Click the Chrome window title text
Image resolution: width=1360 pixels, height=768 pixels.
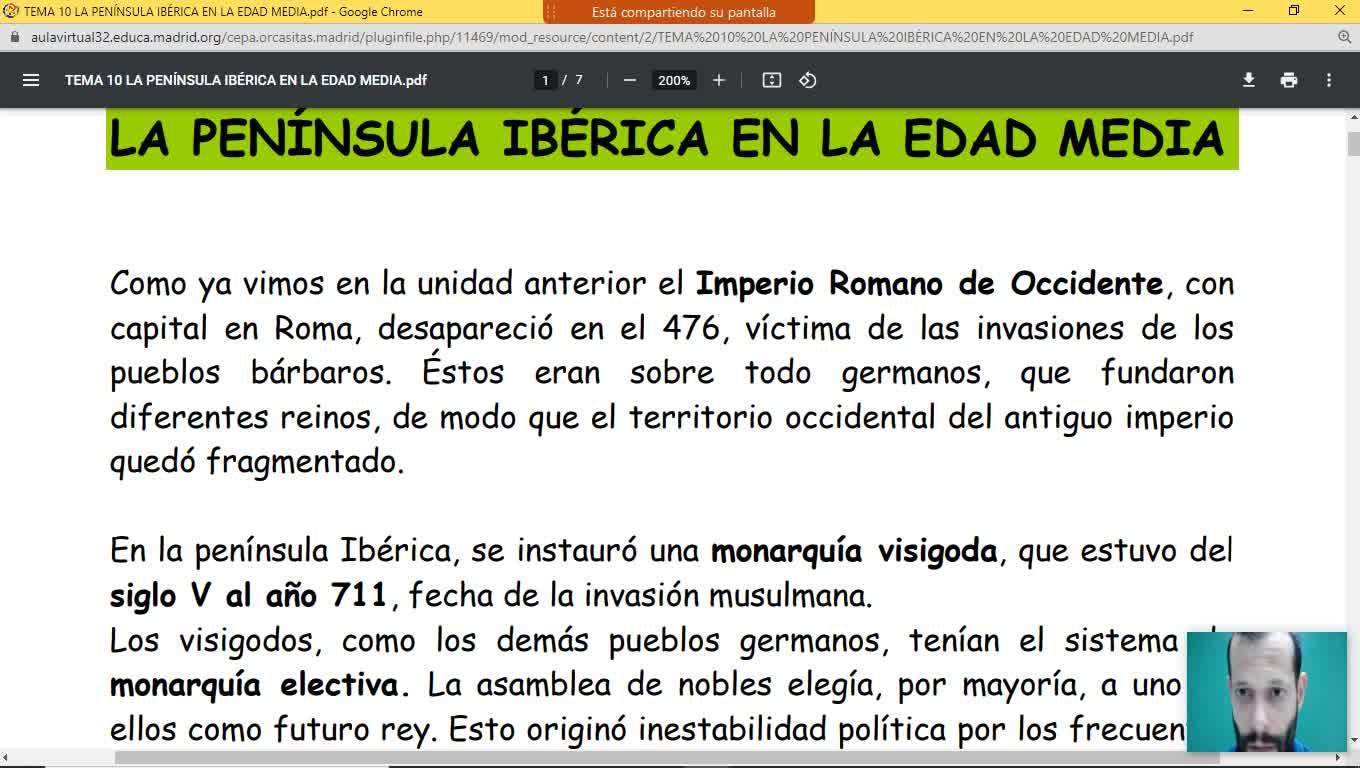(x=223, y=12)
